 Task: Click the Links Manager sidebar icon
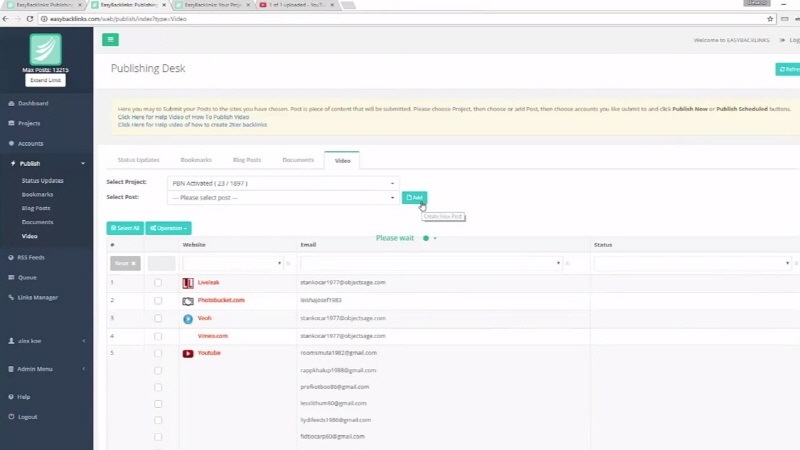tap(11, 297)
